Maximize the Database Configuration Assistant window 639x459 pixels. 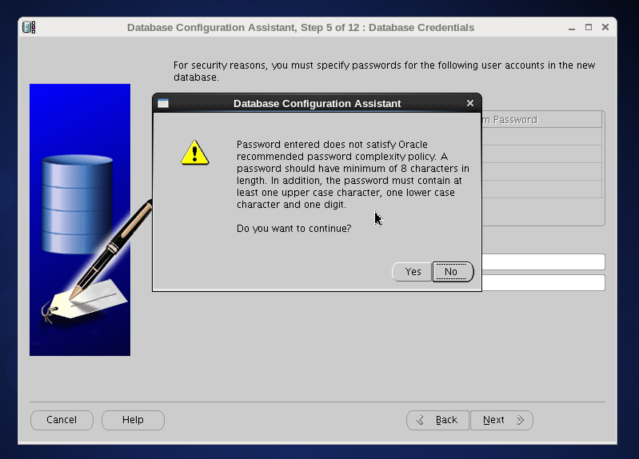tap(587, 27)
